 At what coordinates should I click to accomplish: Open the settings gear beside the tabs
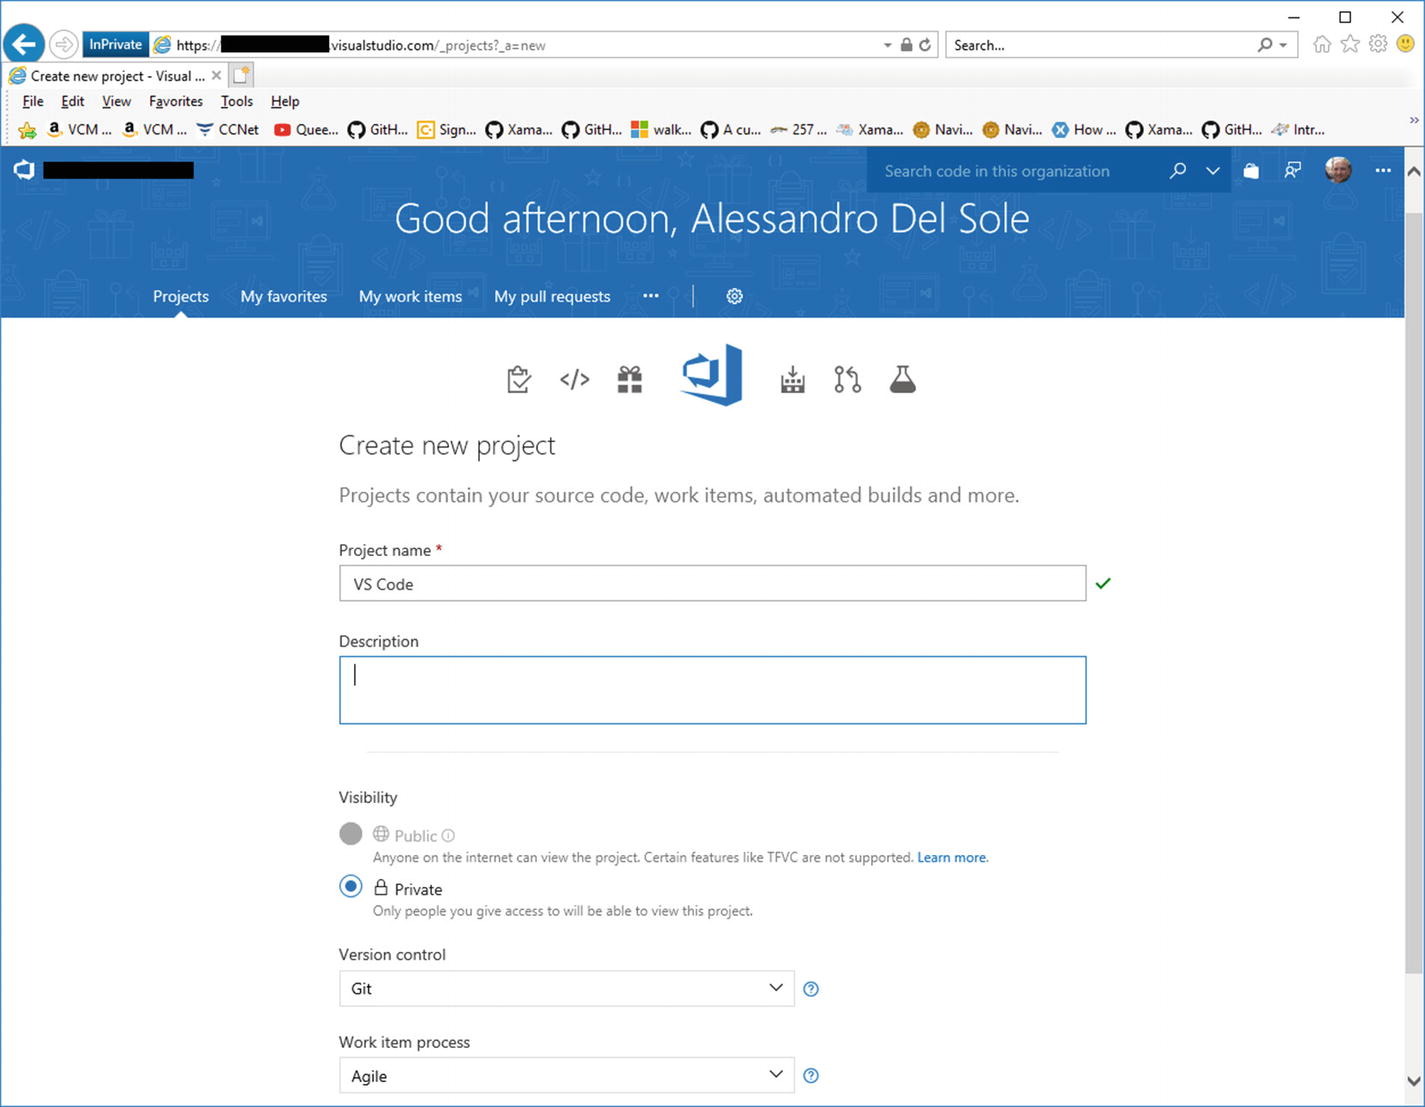point(734,297)
